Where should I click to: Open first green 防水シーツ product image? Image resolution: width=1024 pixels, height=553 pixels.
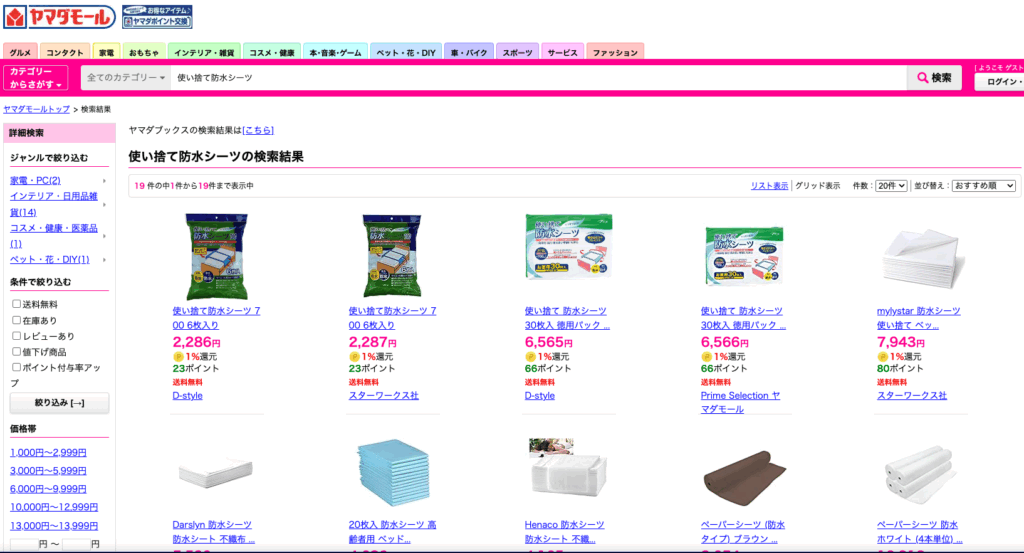click(216, 256)
